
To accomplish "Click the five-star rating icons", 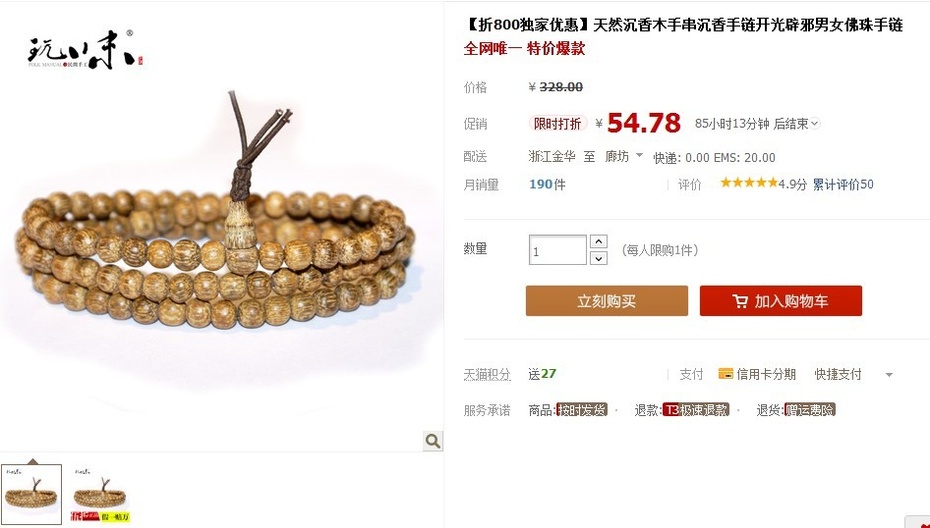I will point(749,183).
